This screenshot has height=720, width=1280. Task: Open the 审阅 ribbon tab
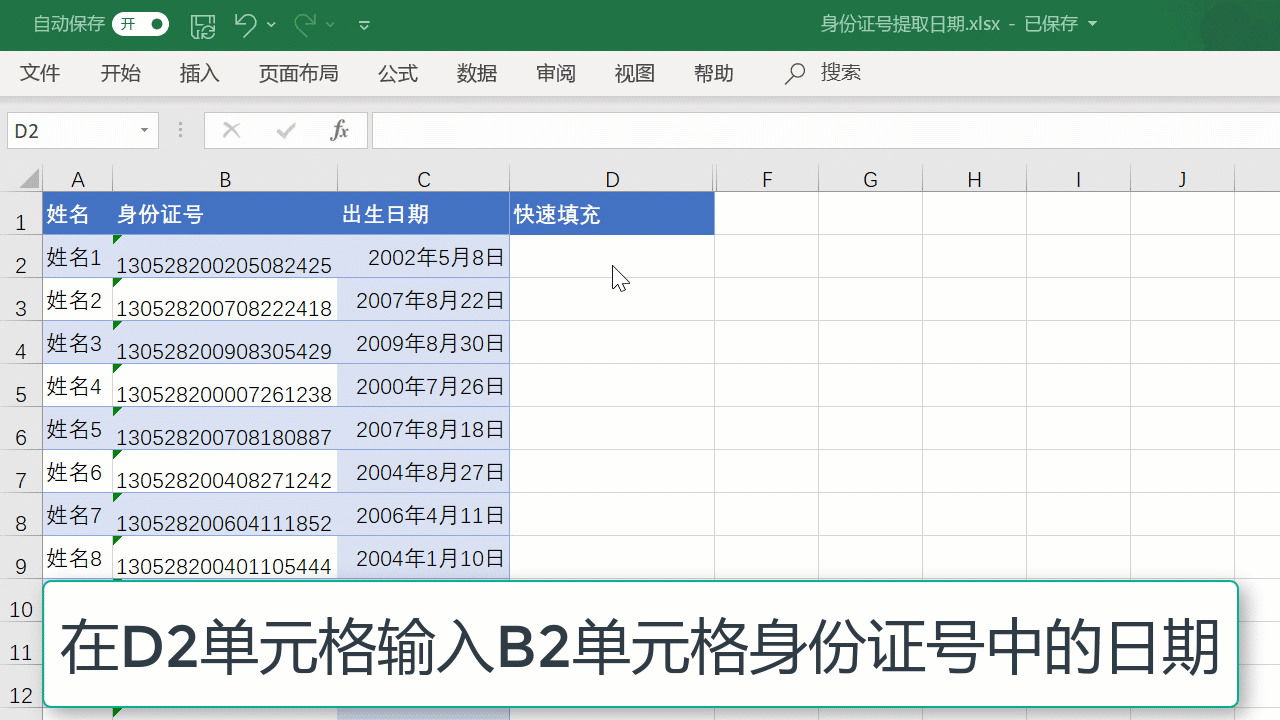point(555,73)
